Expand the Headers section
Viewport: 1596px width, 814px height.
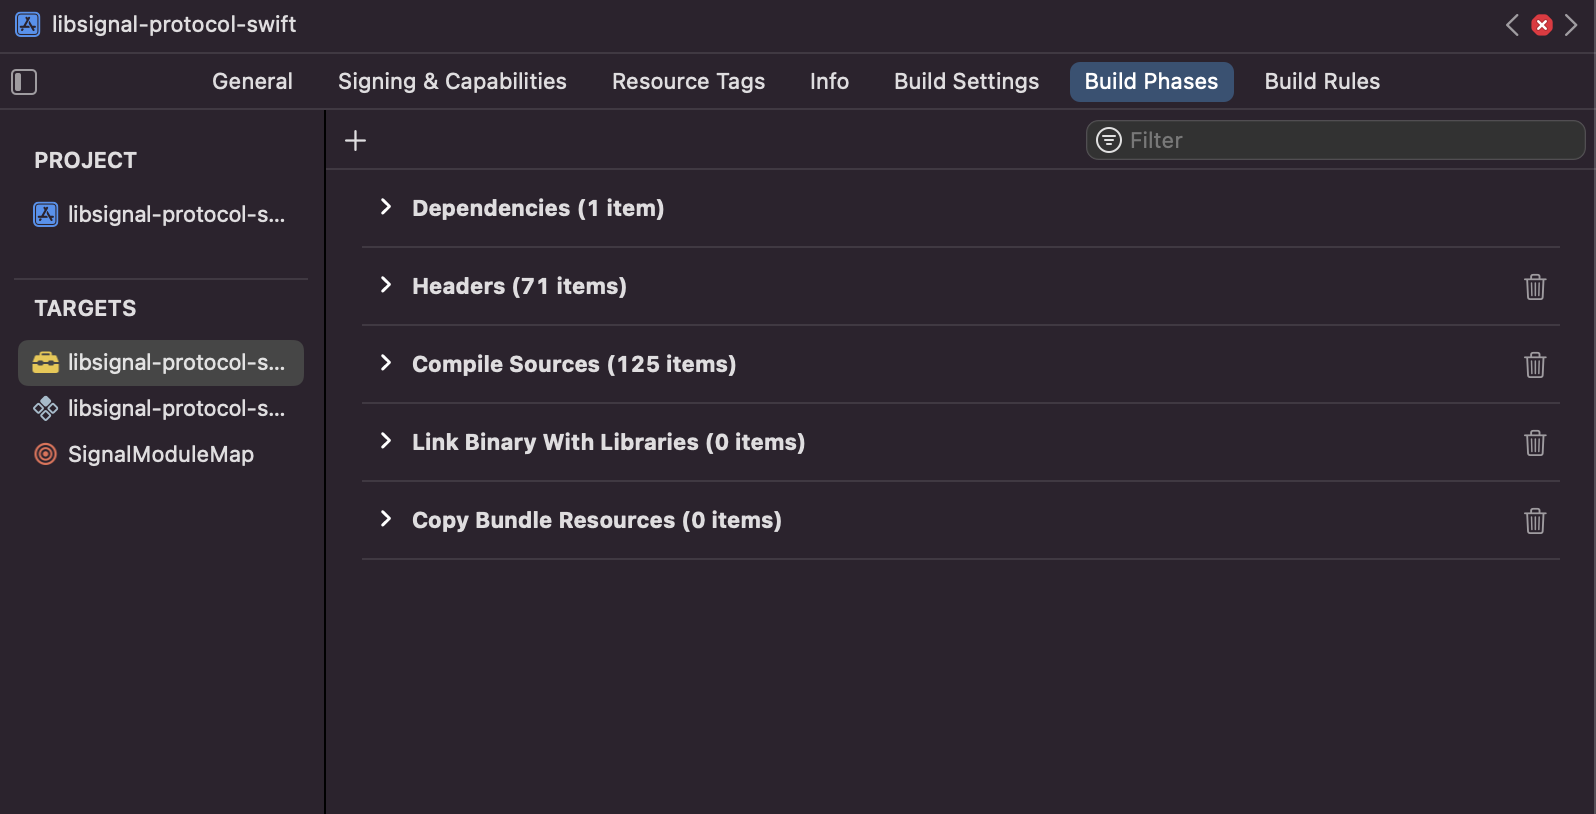(x=386, y=285)
